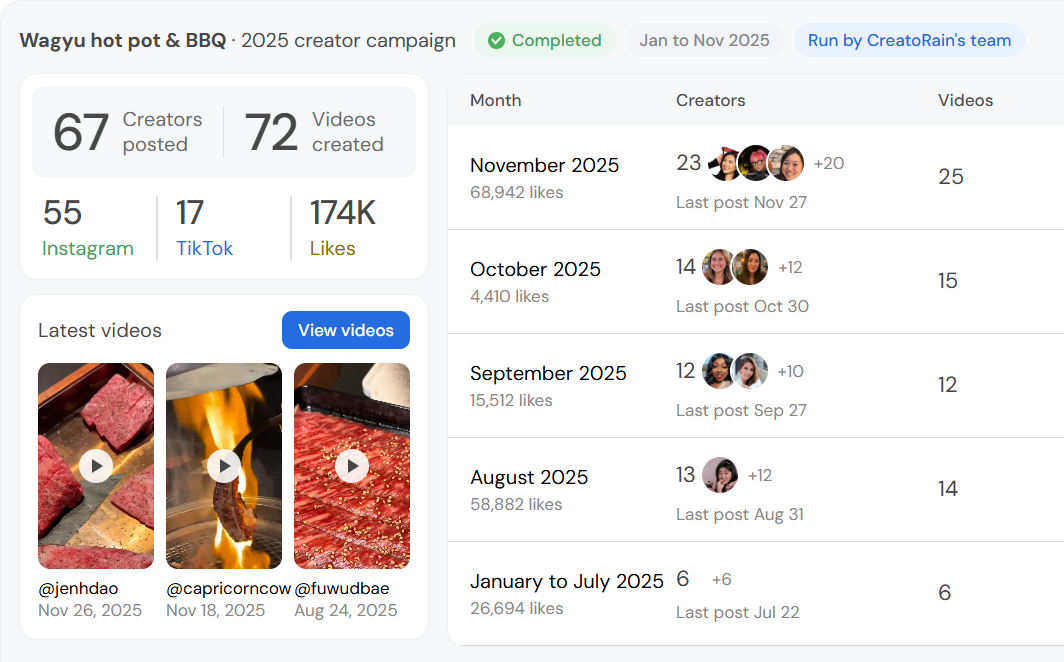Select the September 2025 month row
Image resolution: width=1064 pixels, height=662 pixels.
click(756, 385)
